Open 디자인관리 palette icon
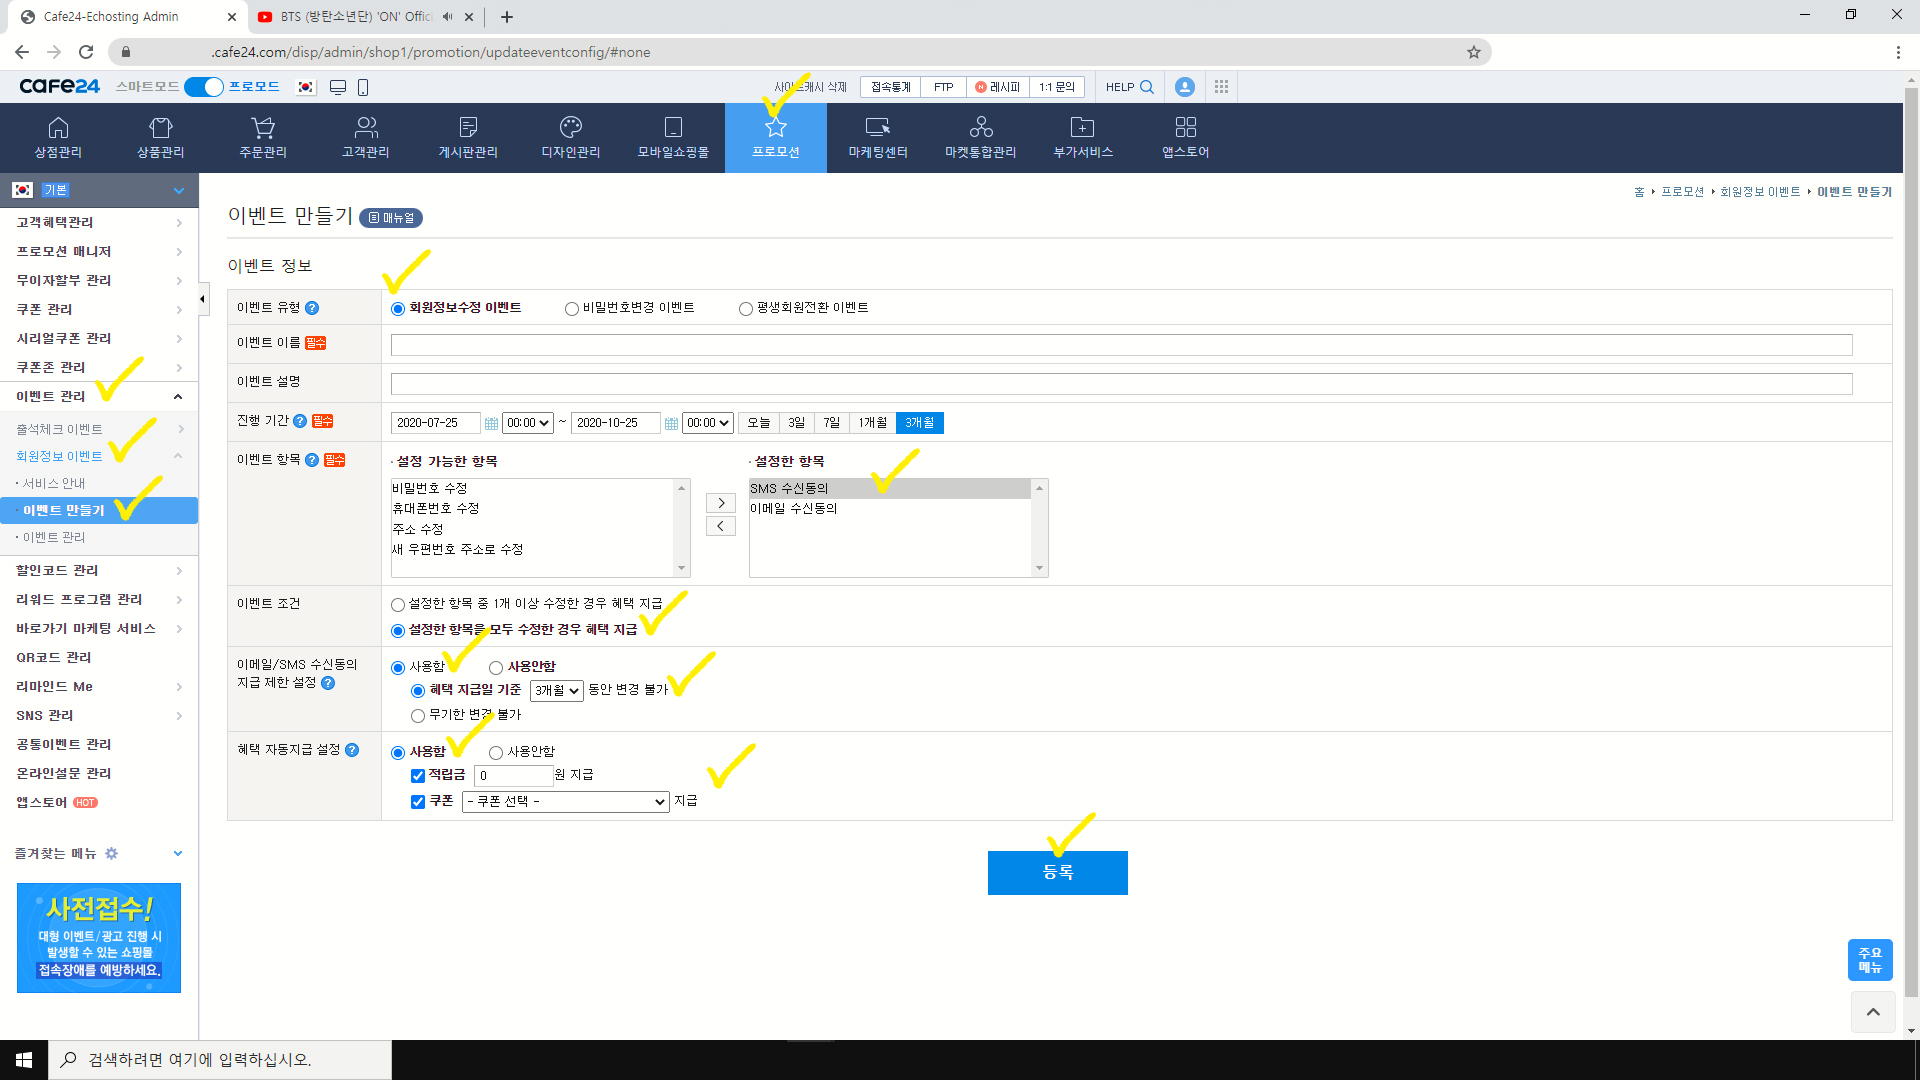 pyautogui.click(x=570, y=128)
